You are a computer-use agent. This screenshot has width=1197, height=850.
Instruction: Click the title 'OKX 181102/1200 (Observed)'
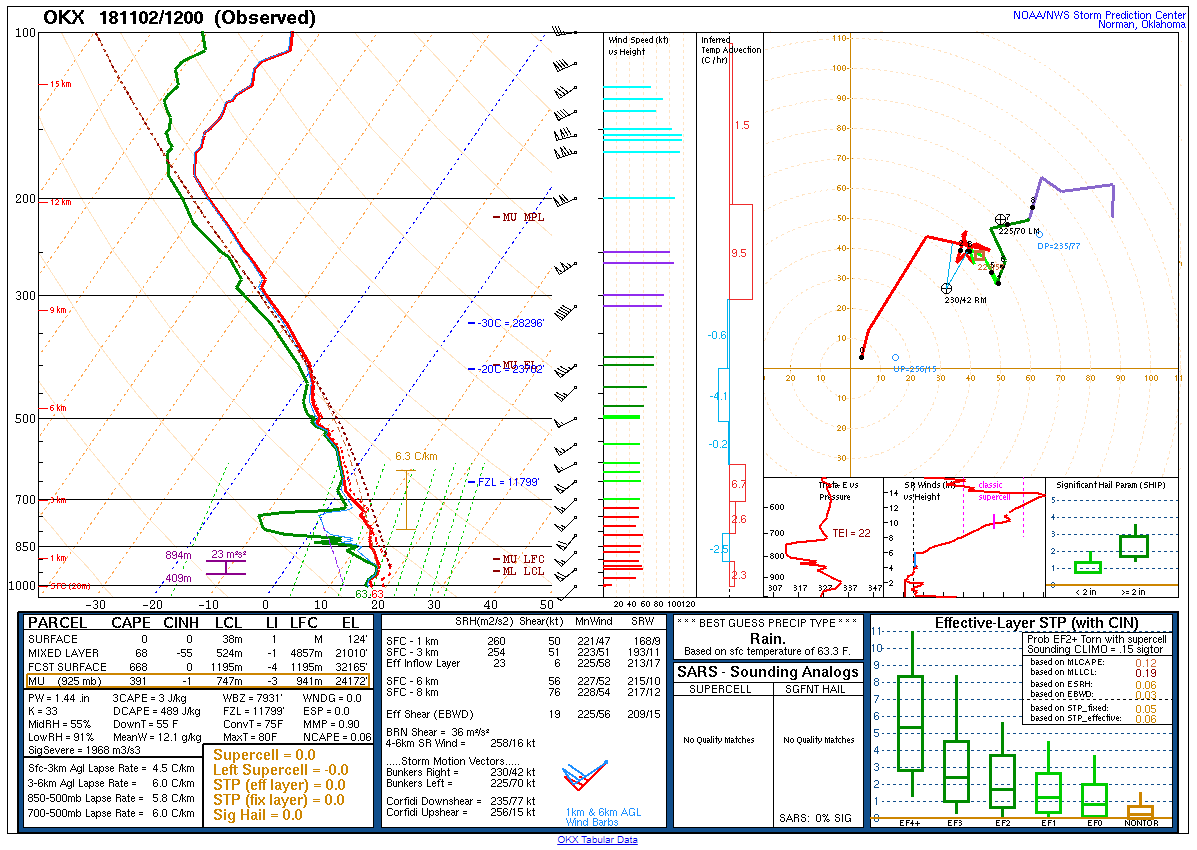(179, 17)
